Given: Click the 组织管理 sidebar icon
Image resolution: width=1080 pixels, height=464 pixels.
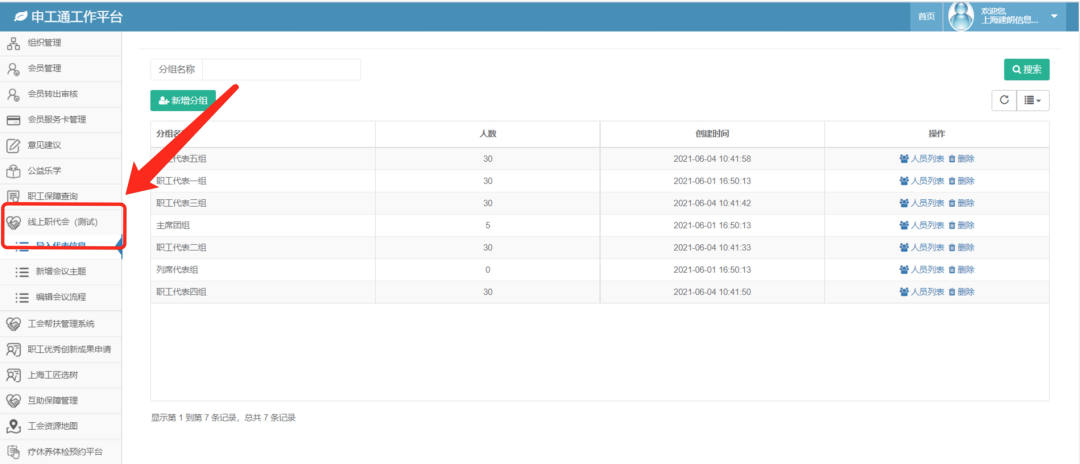Looking at the screenshot, I should tap(14, 43).
